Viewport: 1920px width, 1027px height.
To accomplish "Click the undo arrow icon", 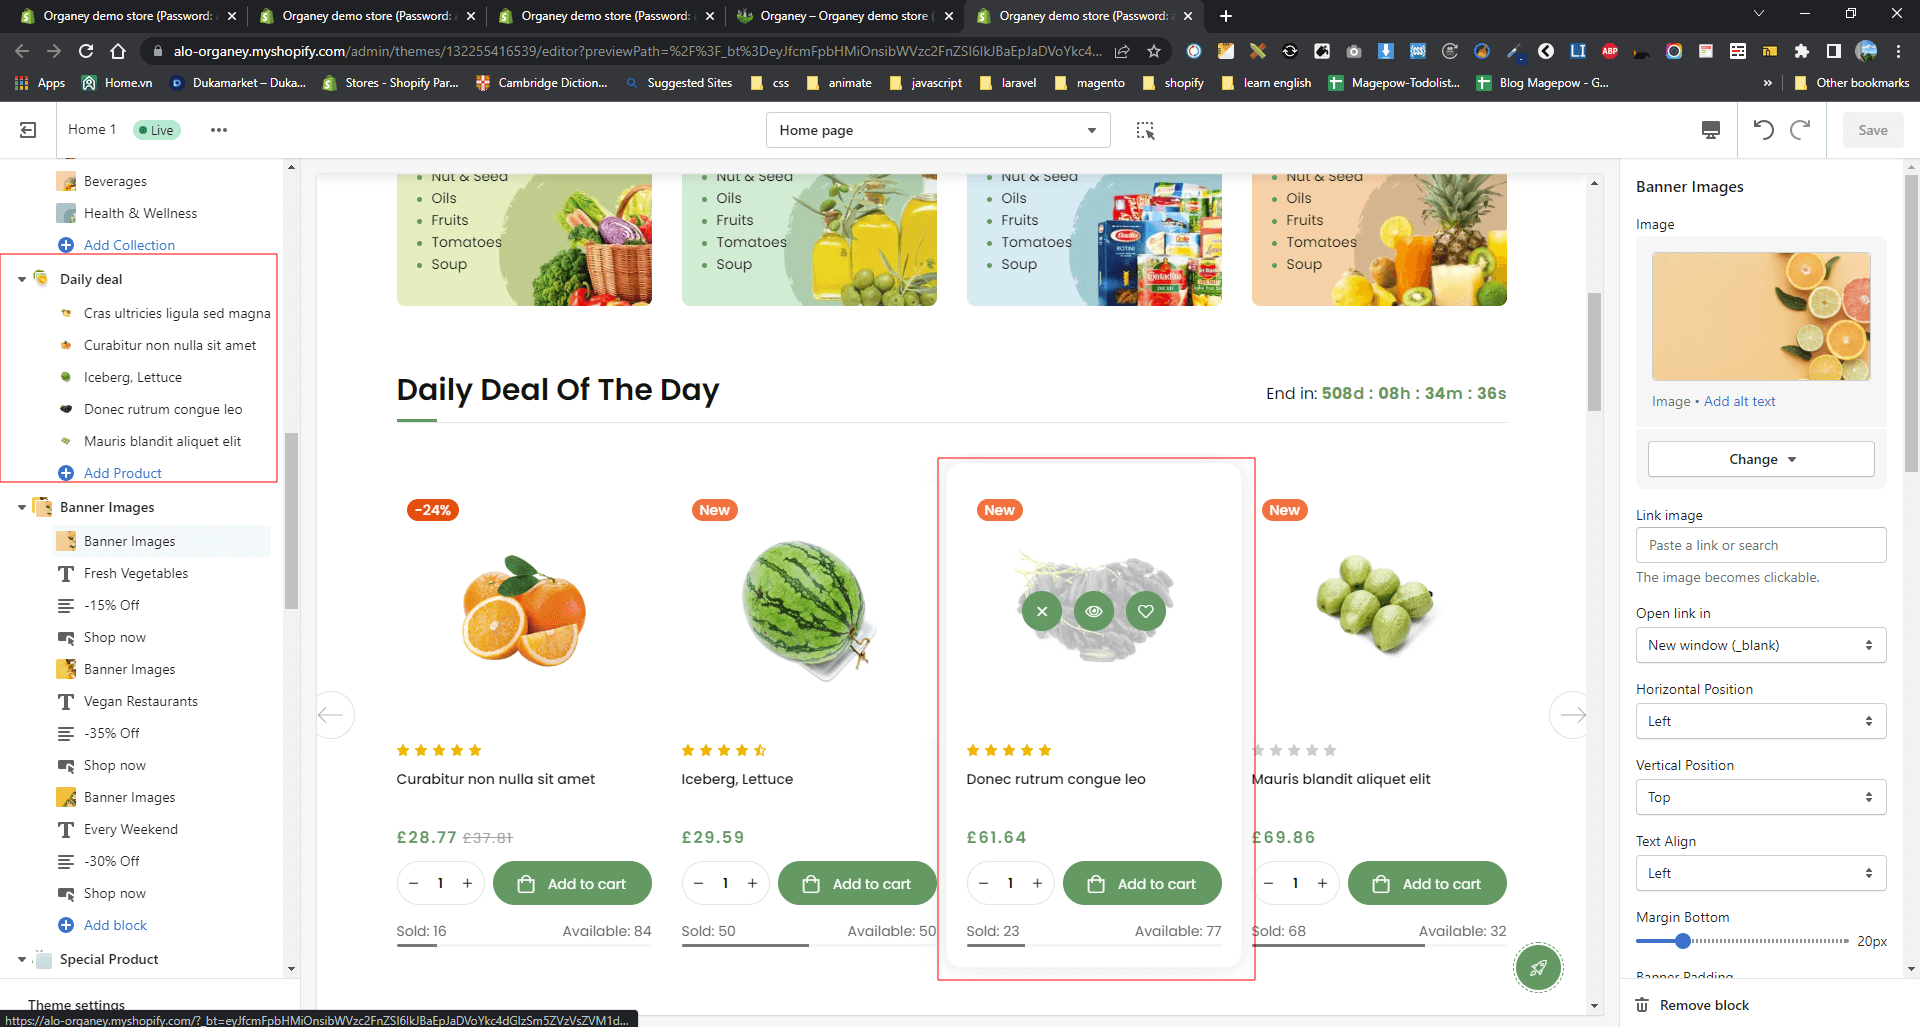I will click(x=1763, y=130).
